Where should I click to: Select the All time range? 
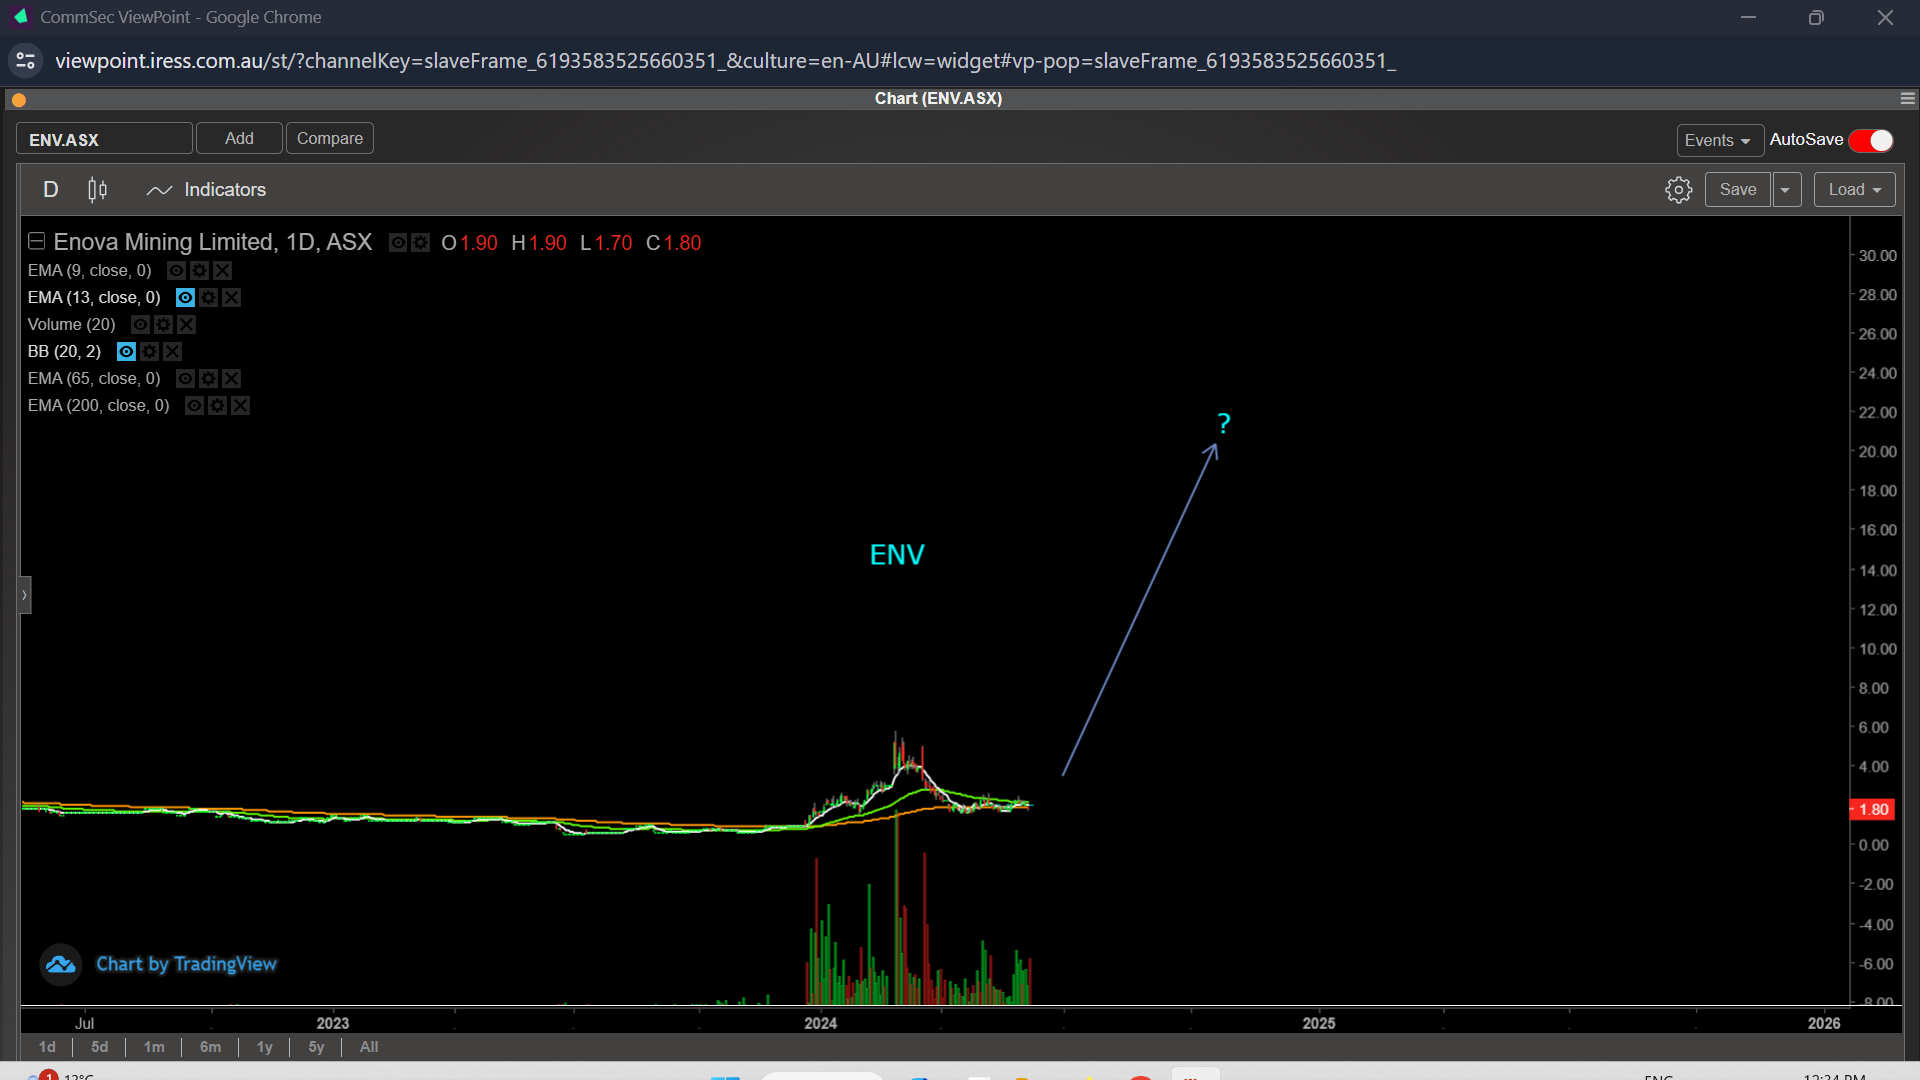[x=369, y=1047]
